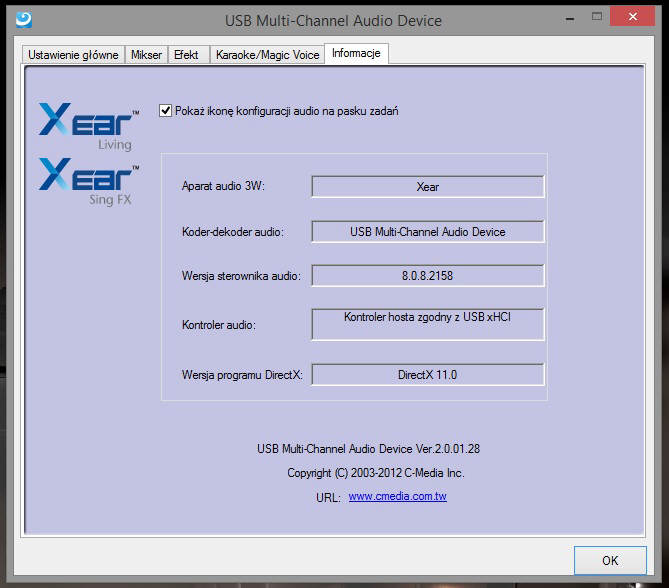
Task: Uncheck Pokaż ikonę konfiguracji audio checkbox
Action: point(166,111)
